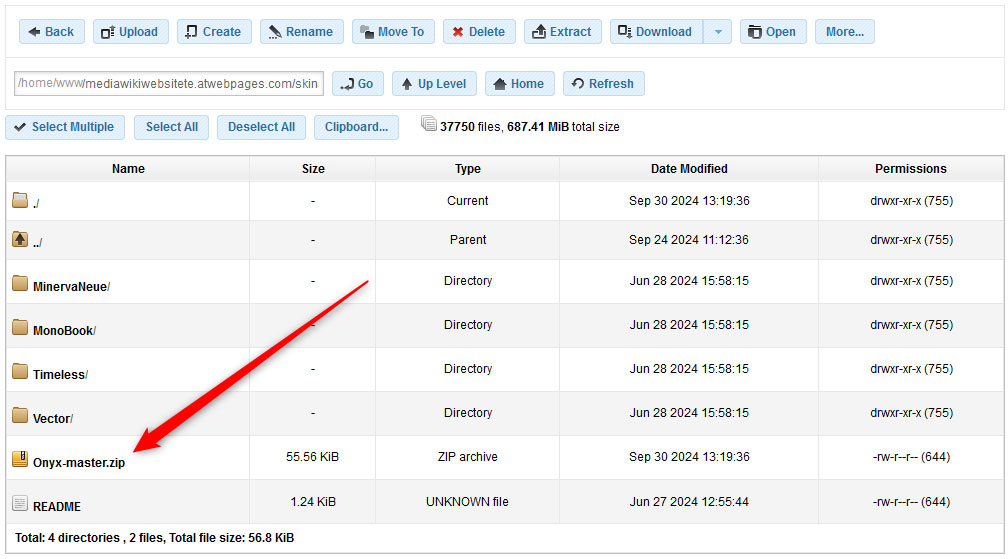Open the More... menu
Screen dimensions: 1008x559
pos(845,31)
